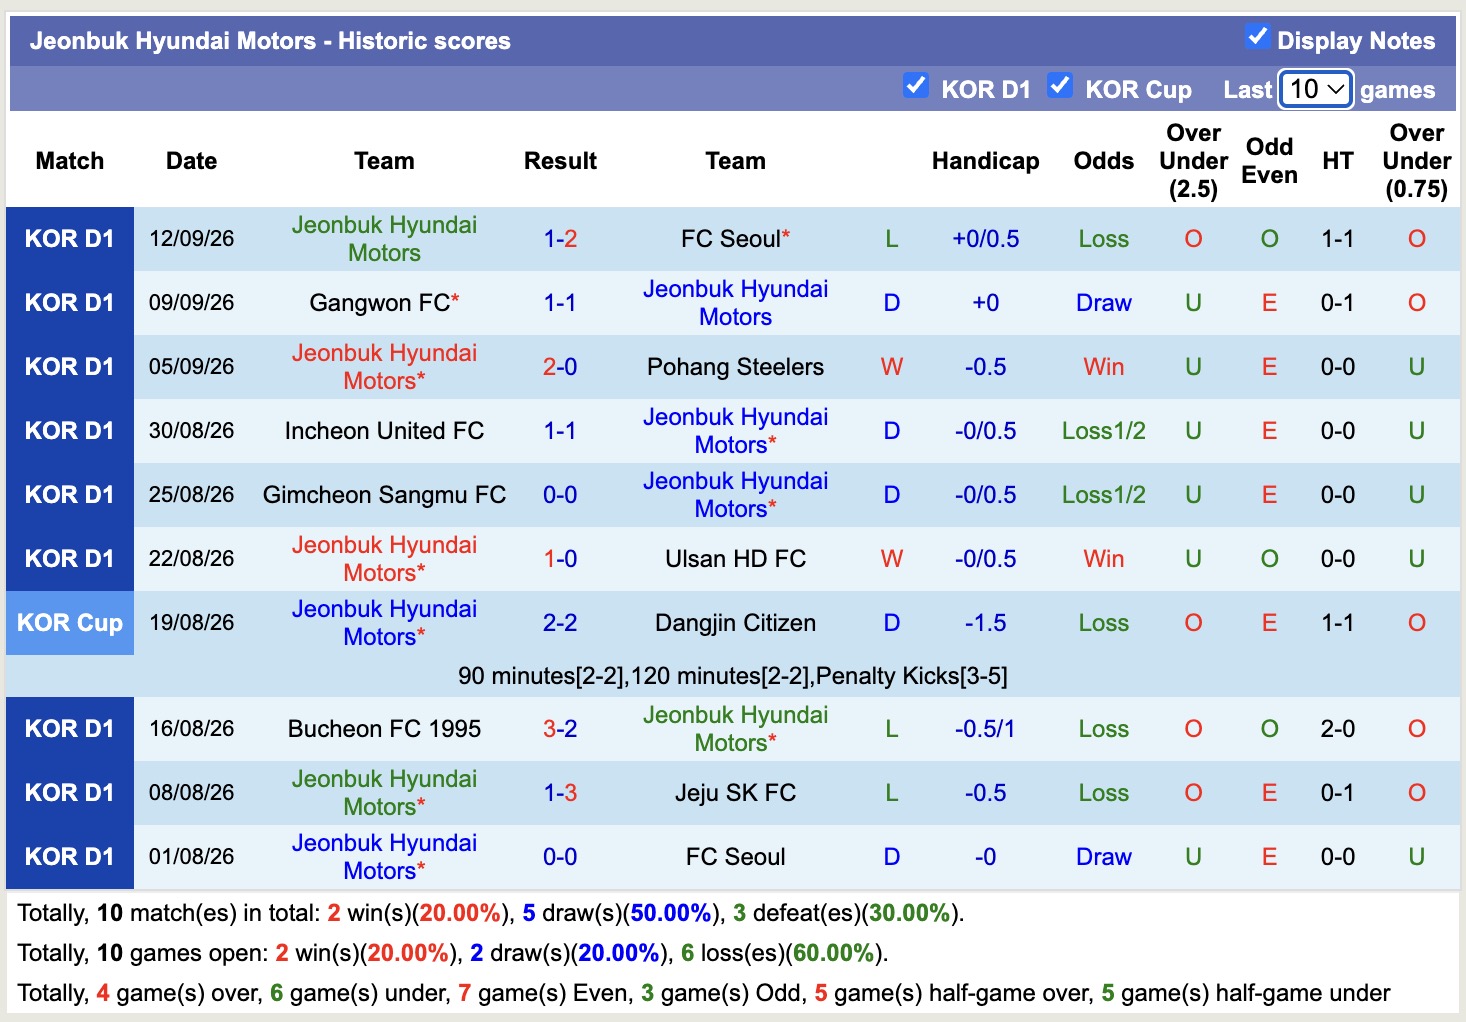Select the Result column header

[560, 161]
